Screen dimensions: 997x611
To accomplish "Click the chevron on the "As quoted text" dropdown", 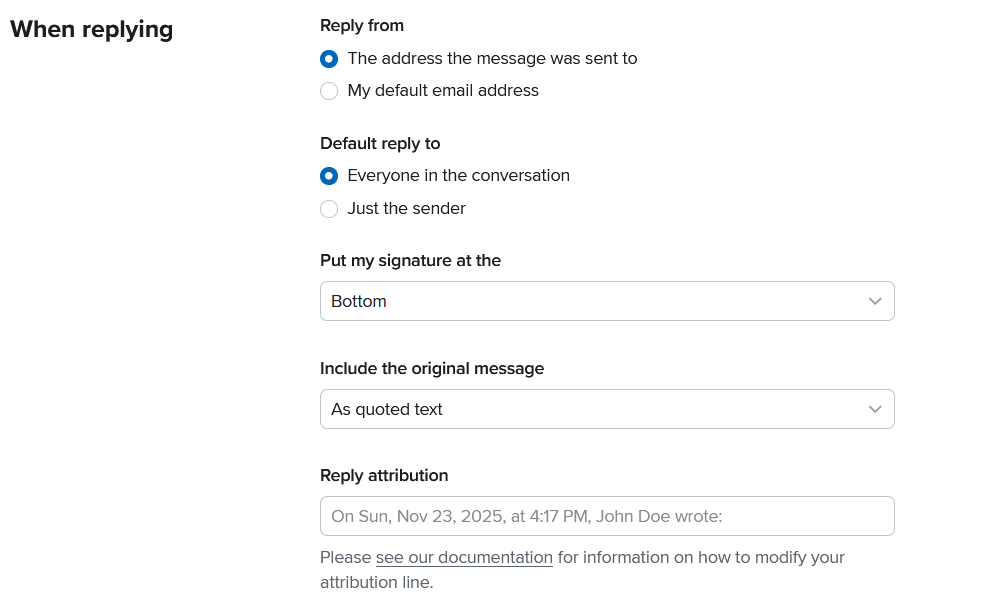I will (x=875, y=409).
